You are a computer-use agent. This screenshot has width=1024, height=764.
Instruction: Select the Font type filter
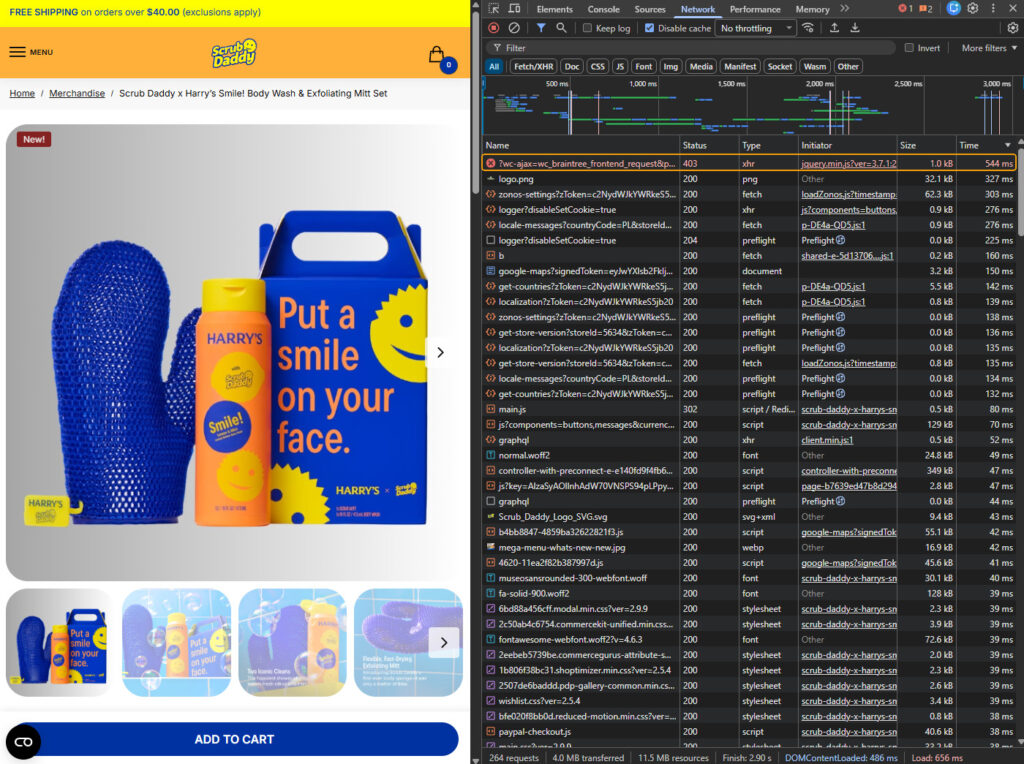coord(644,67)
